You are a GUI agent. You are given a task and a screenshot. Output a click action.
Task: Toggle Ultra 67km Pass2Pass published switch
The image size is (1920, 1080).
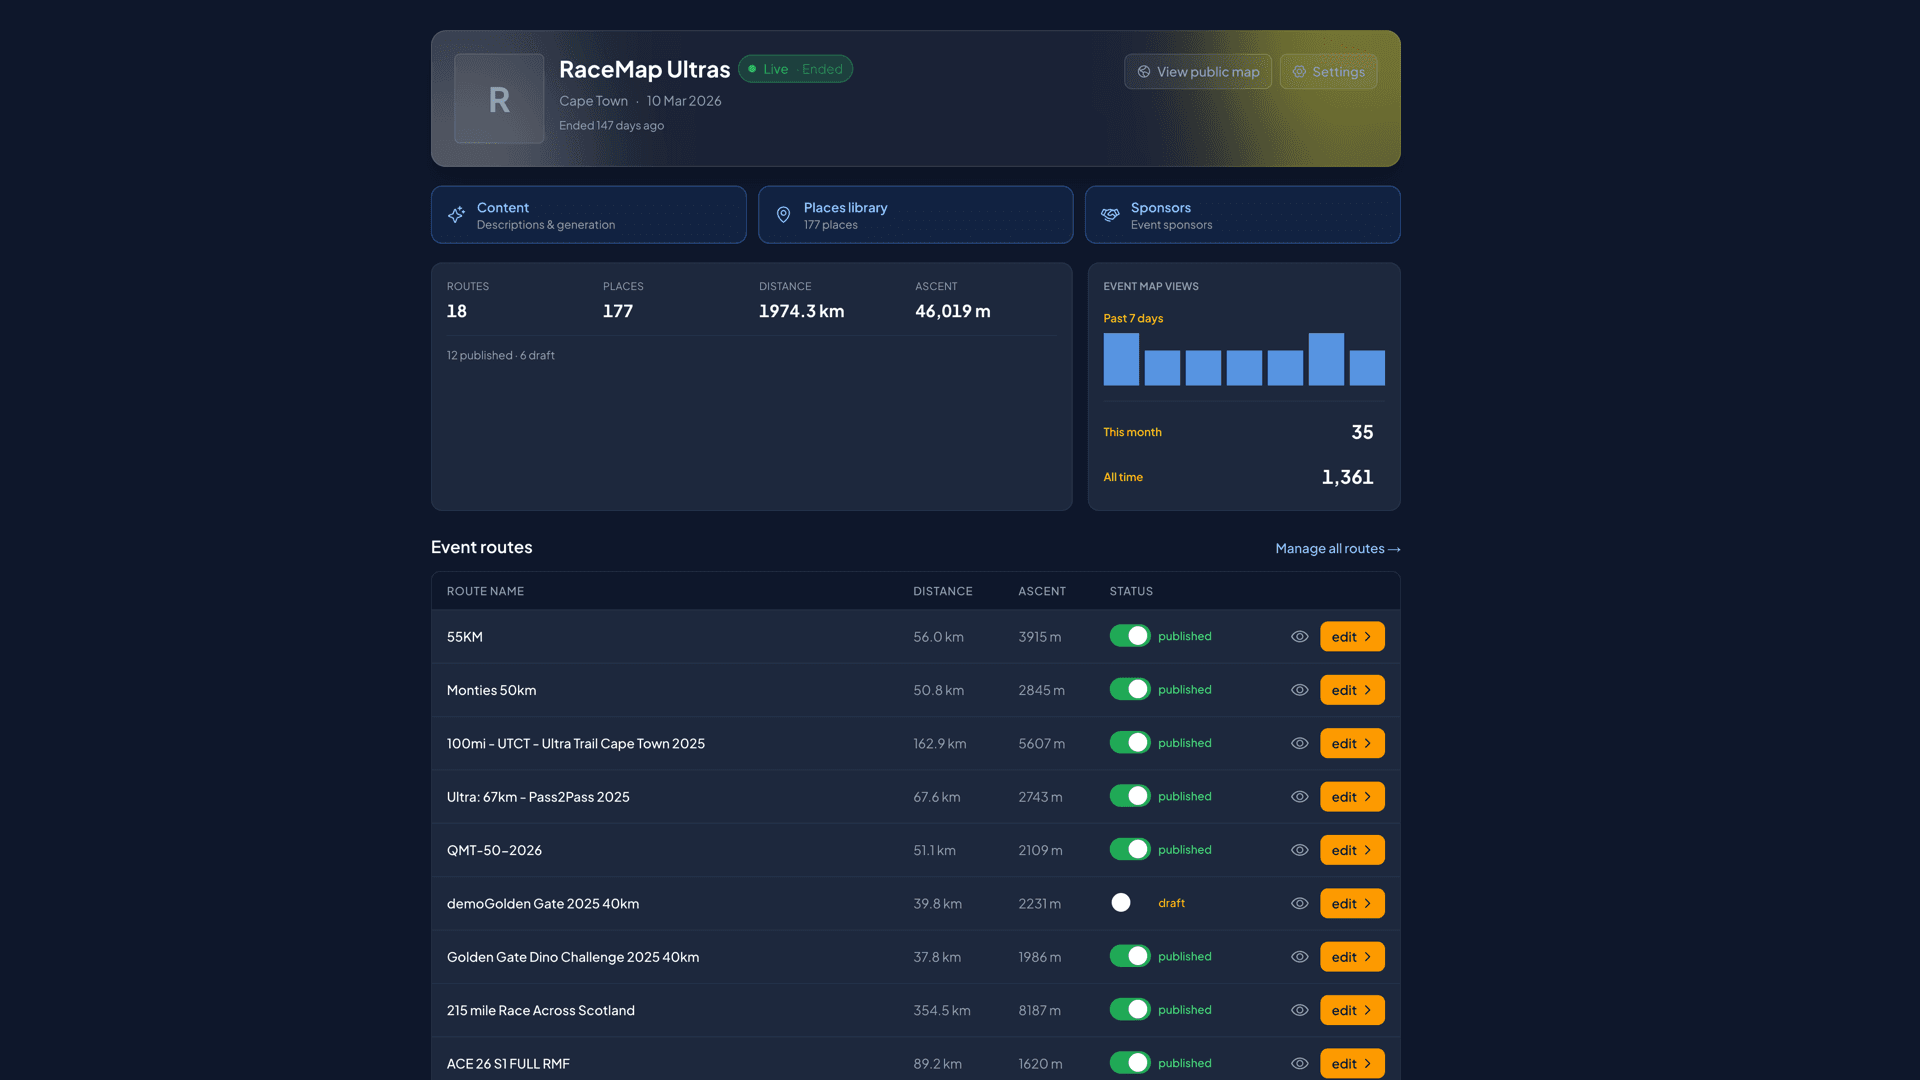click(x=1130, y=796)
